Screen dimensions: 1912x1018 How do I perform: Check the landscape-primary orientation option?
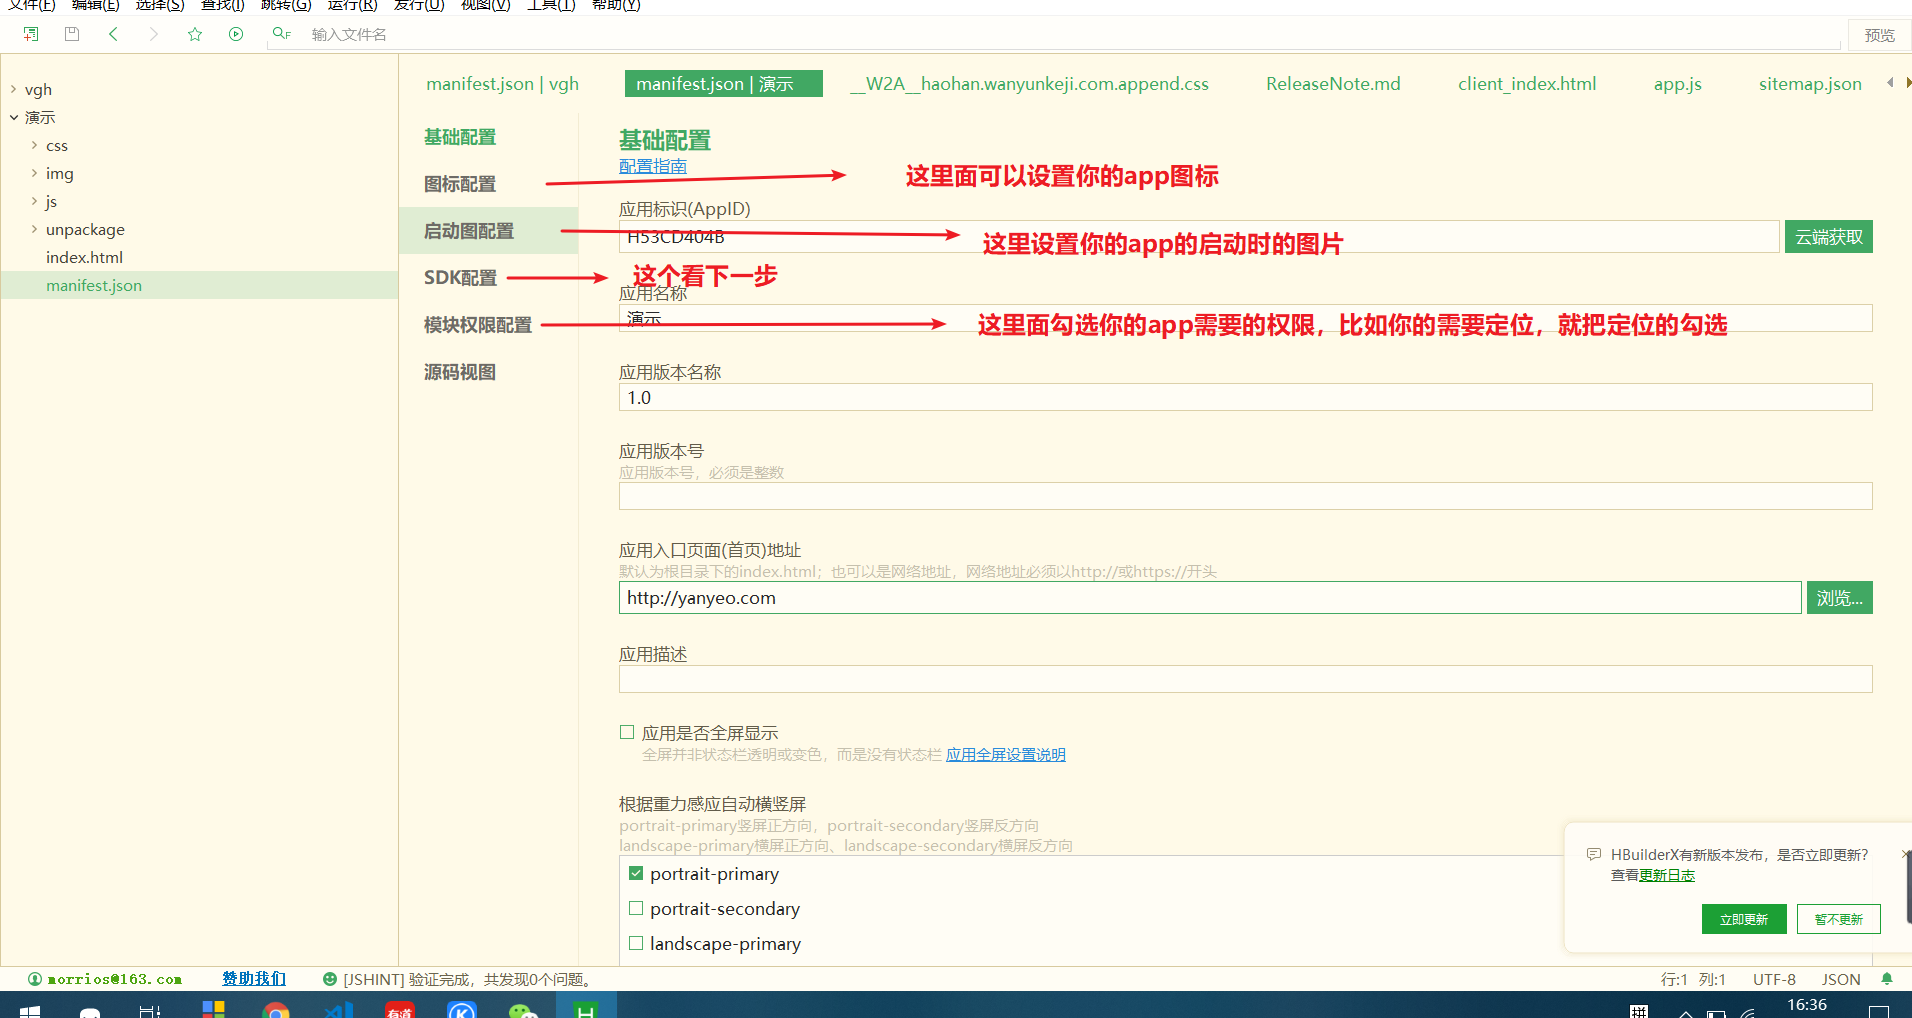[x=636, y=942]
